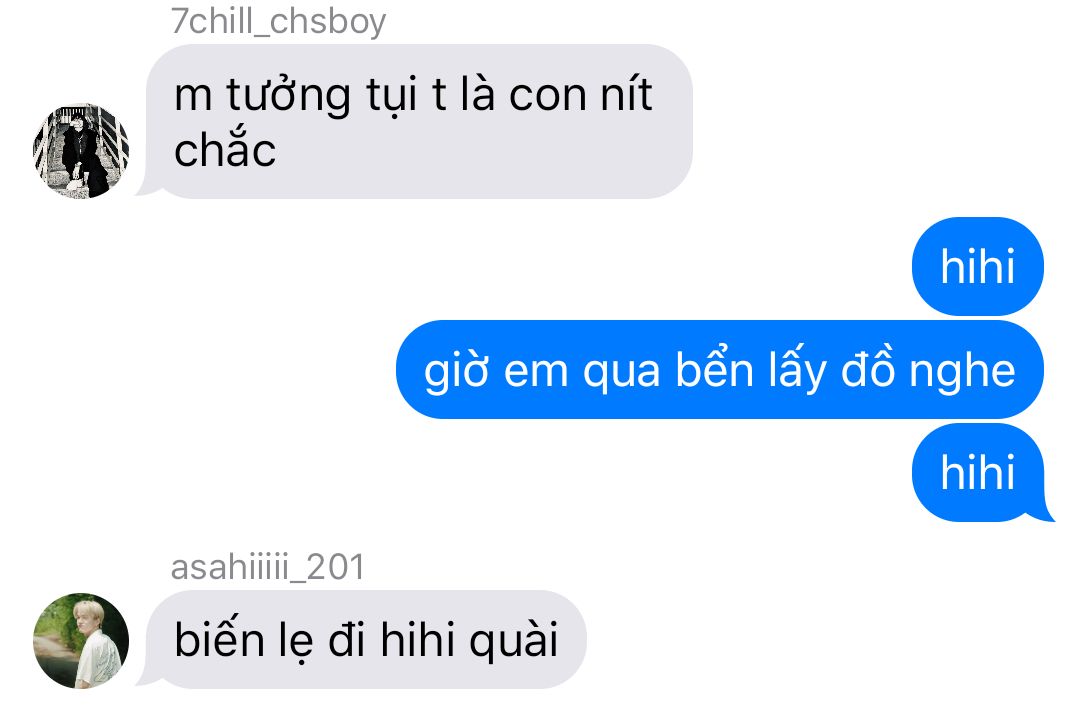
Task: Click the word 'giờ' in the blue message
Action: (x=456, y=371)
